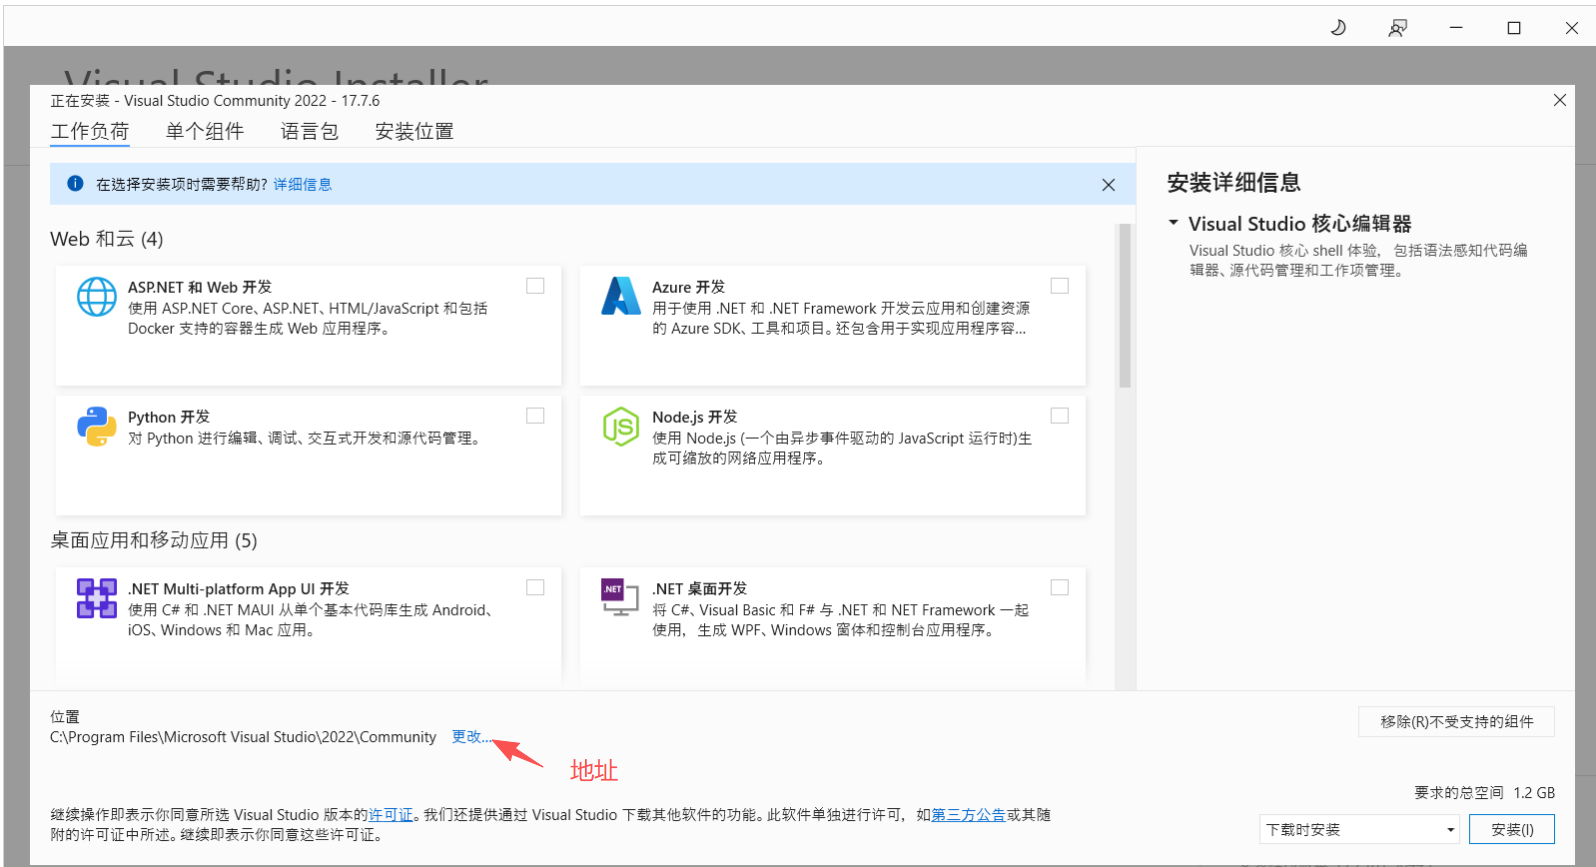1596x867 pixels.
Task: Collapse Visual Studio 核心编辑器 section
Action: [1174, 223]
